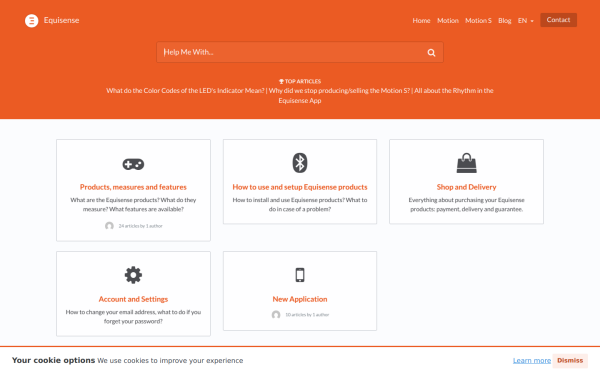Open How to use and setup Equisense products
600x375 pixels.
(300, 187)
